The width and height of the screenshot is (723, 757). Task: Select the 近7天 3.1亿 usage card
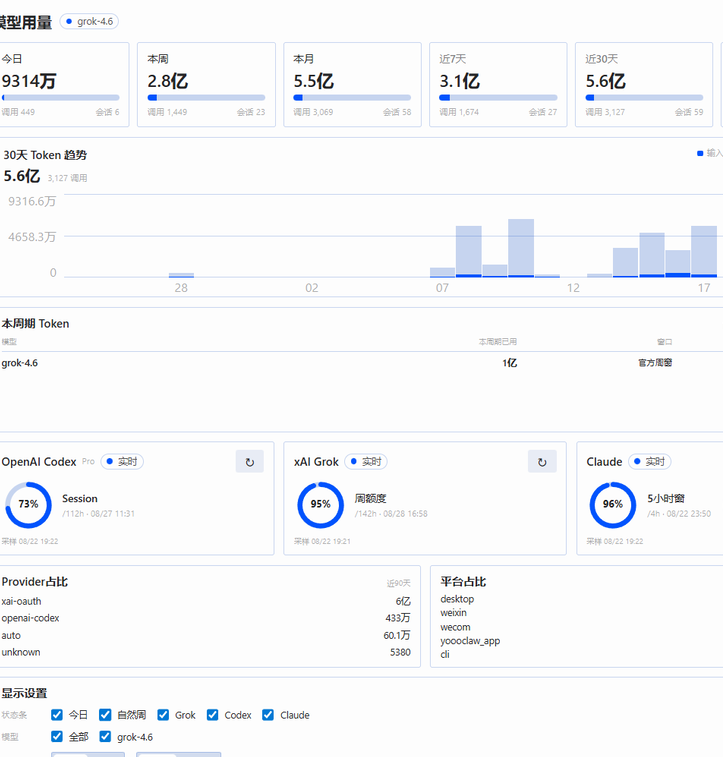pos(498,84)
